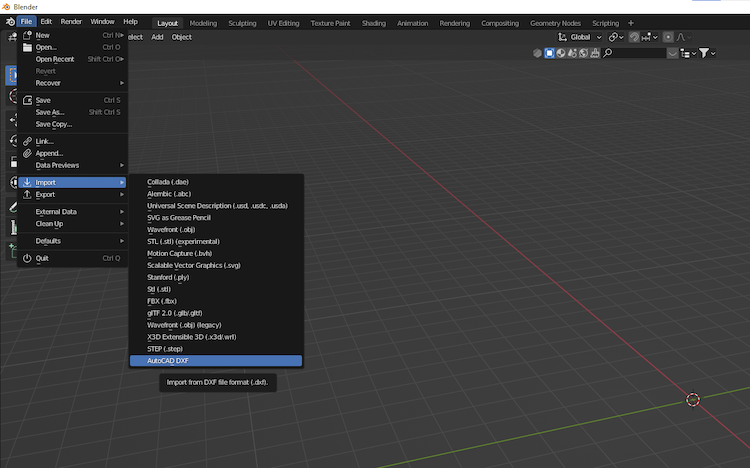Open the Object menu in viewport header
Viewport: 750px width, 468px height.
tap(181, 37)
